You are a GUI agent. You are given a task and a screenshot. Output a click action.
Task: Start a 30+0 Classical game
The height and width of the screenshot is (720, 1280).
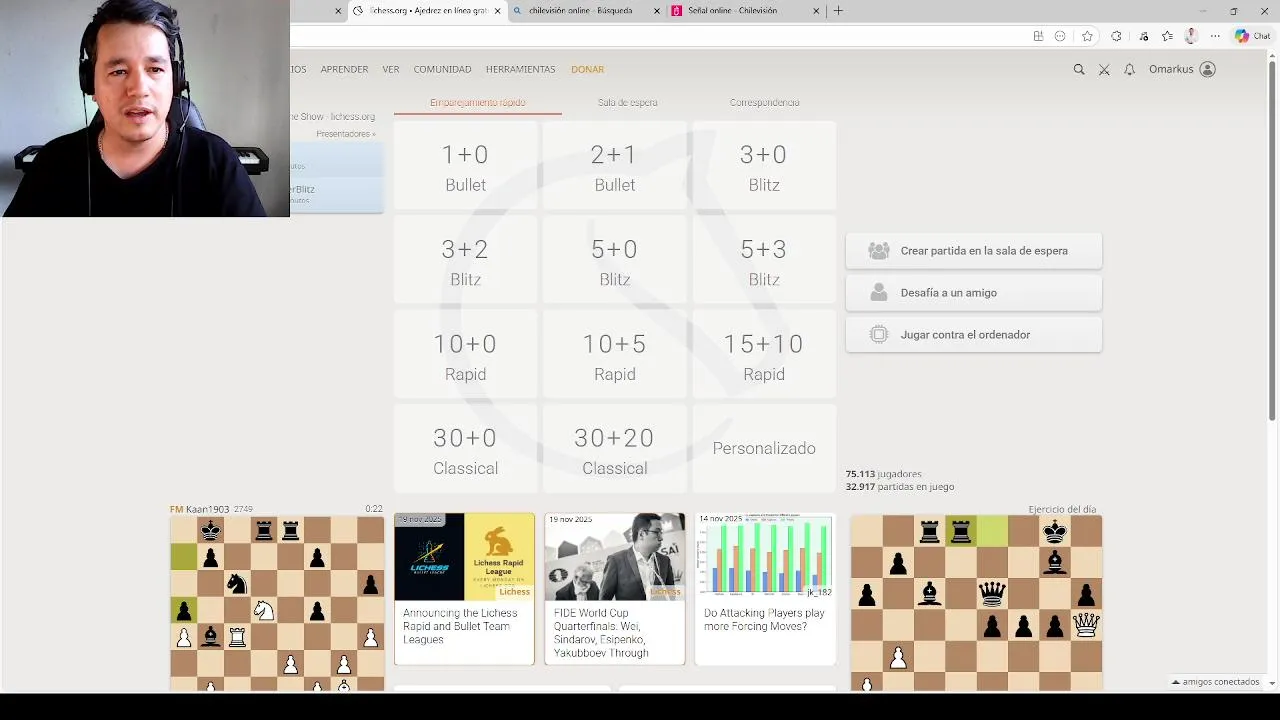465,450
